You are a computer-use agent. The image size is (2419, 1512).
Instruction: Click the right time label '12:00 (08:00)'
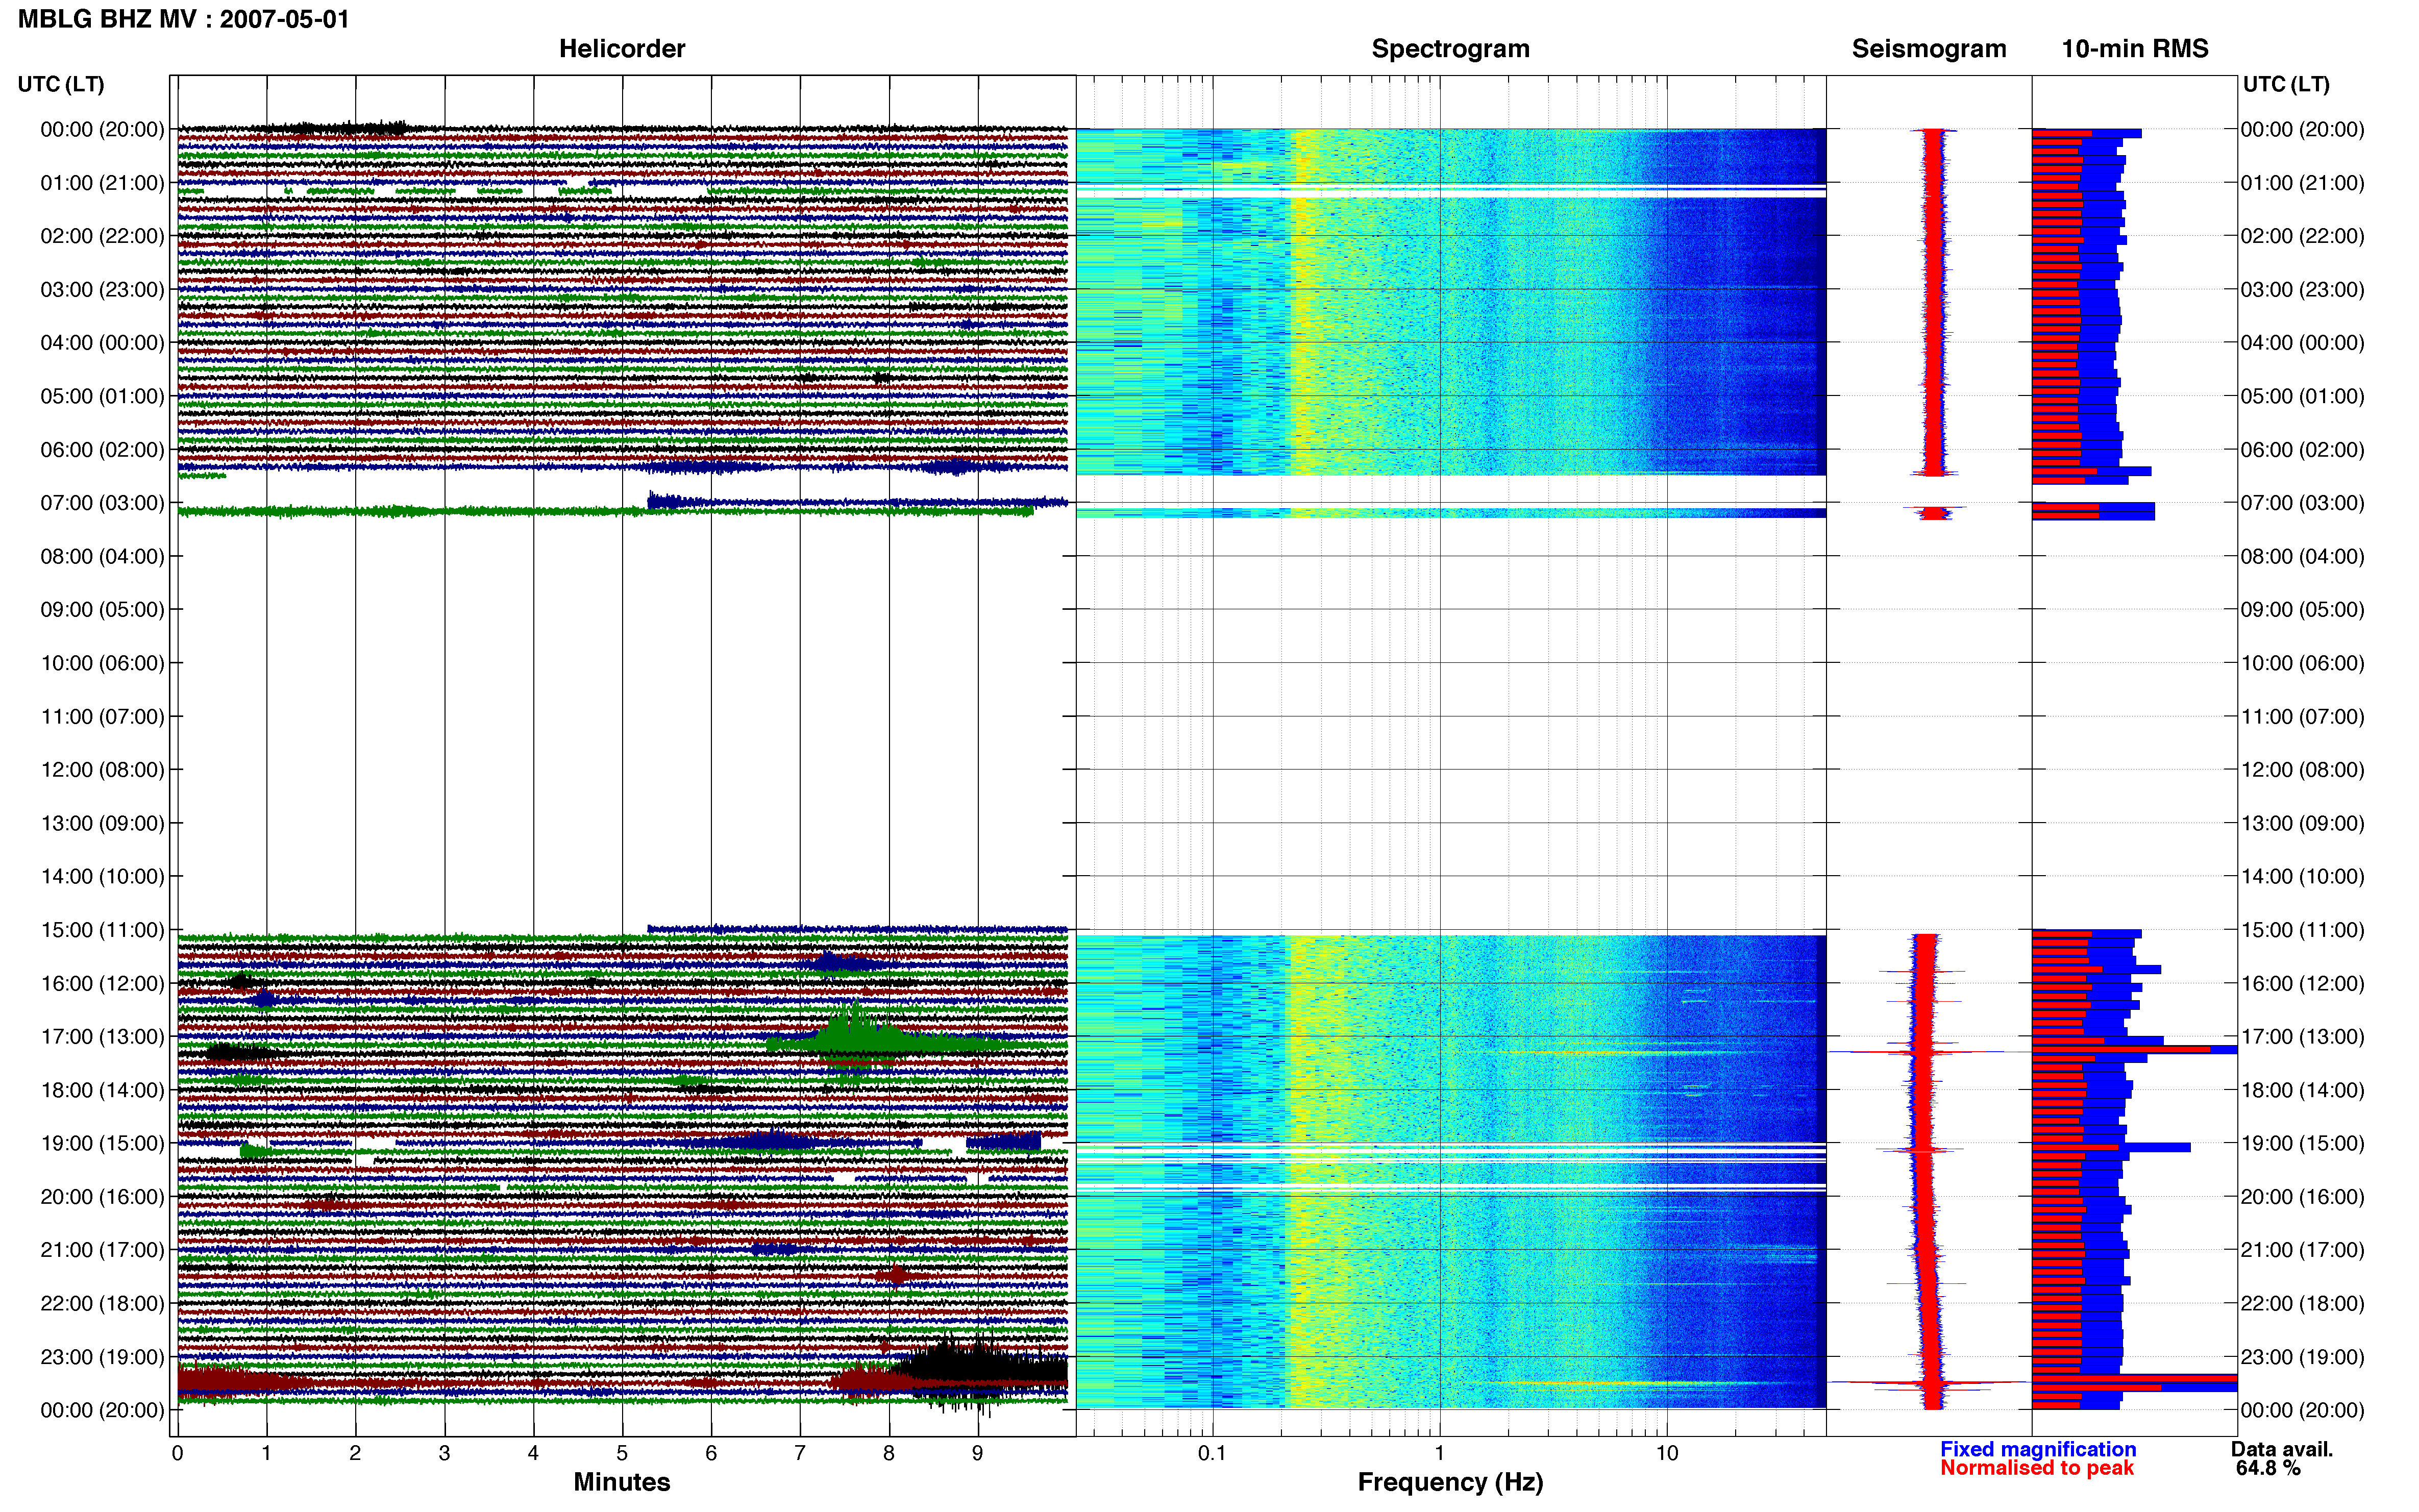click(2302, 770)
